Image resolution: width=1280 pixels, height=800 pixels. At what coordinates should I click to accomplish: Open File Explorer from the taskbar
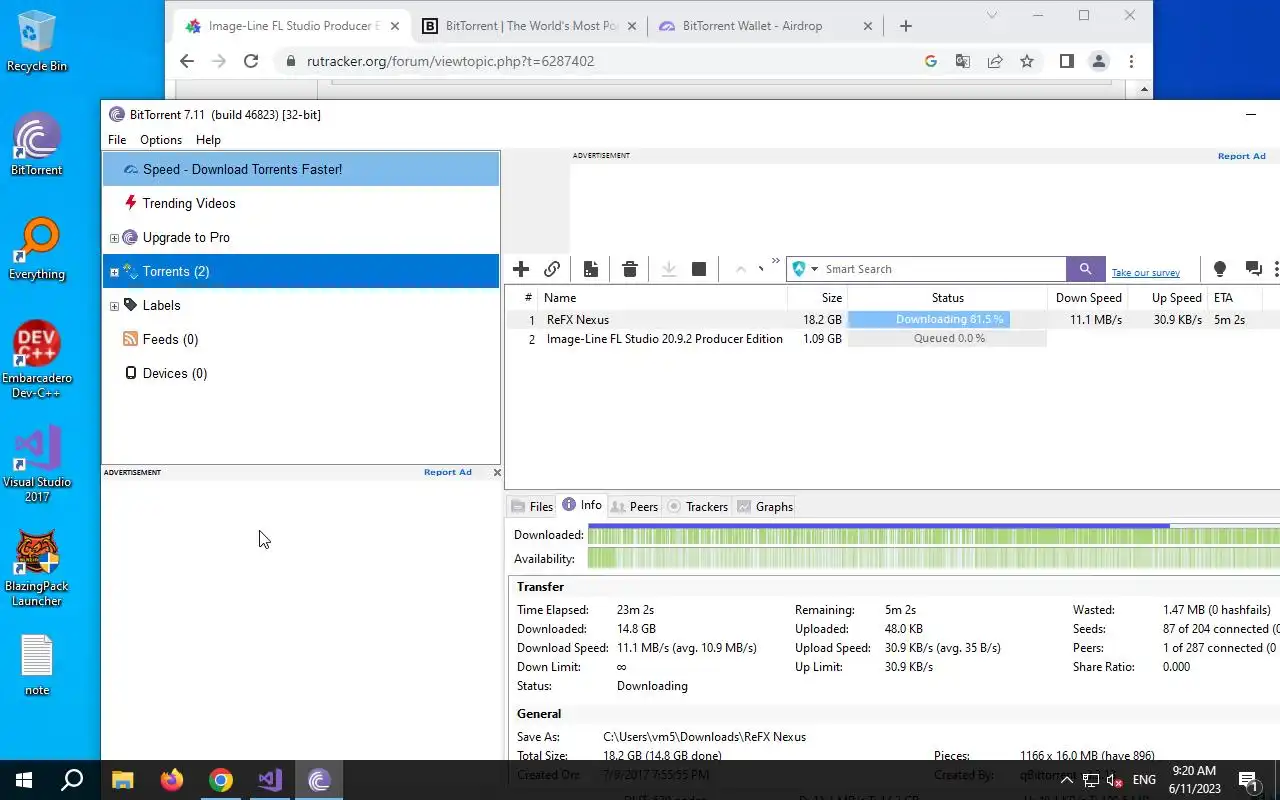tap(122, 780)
